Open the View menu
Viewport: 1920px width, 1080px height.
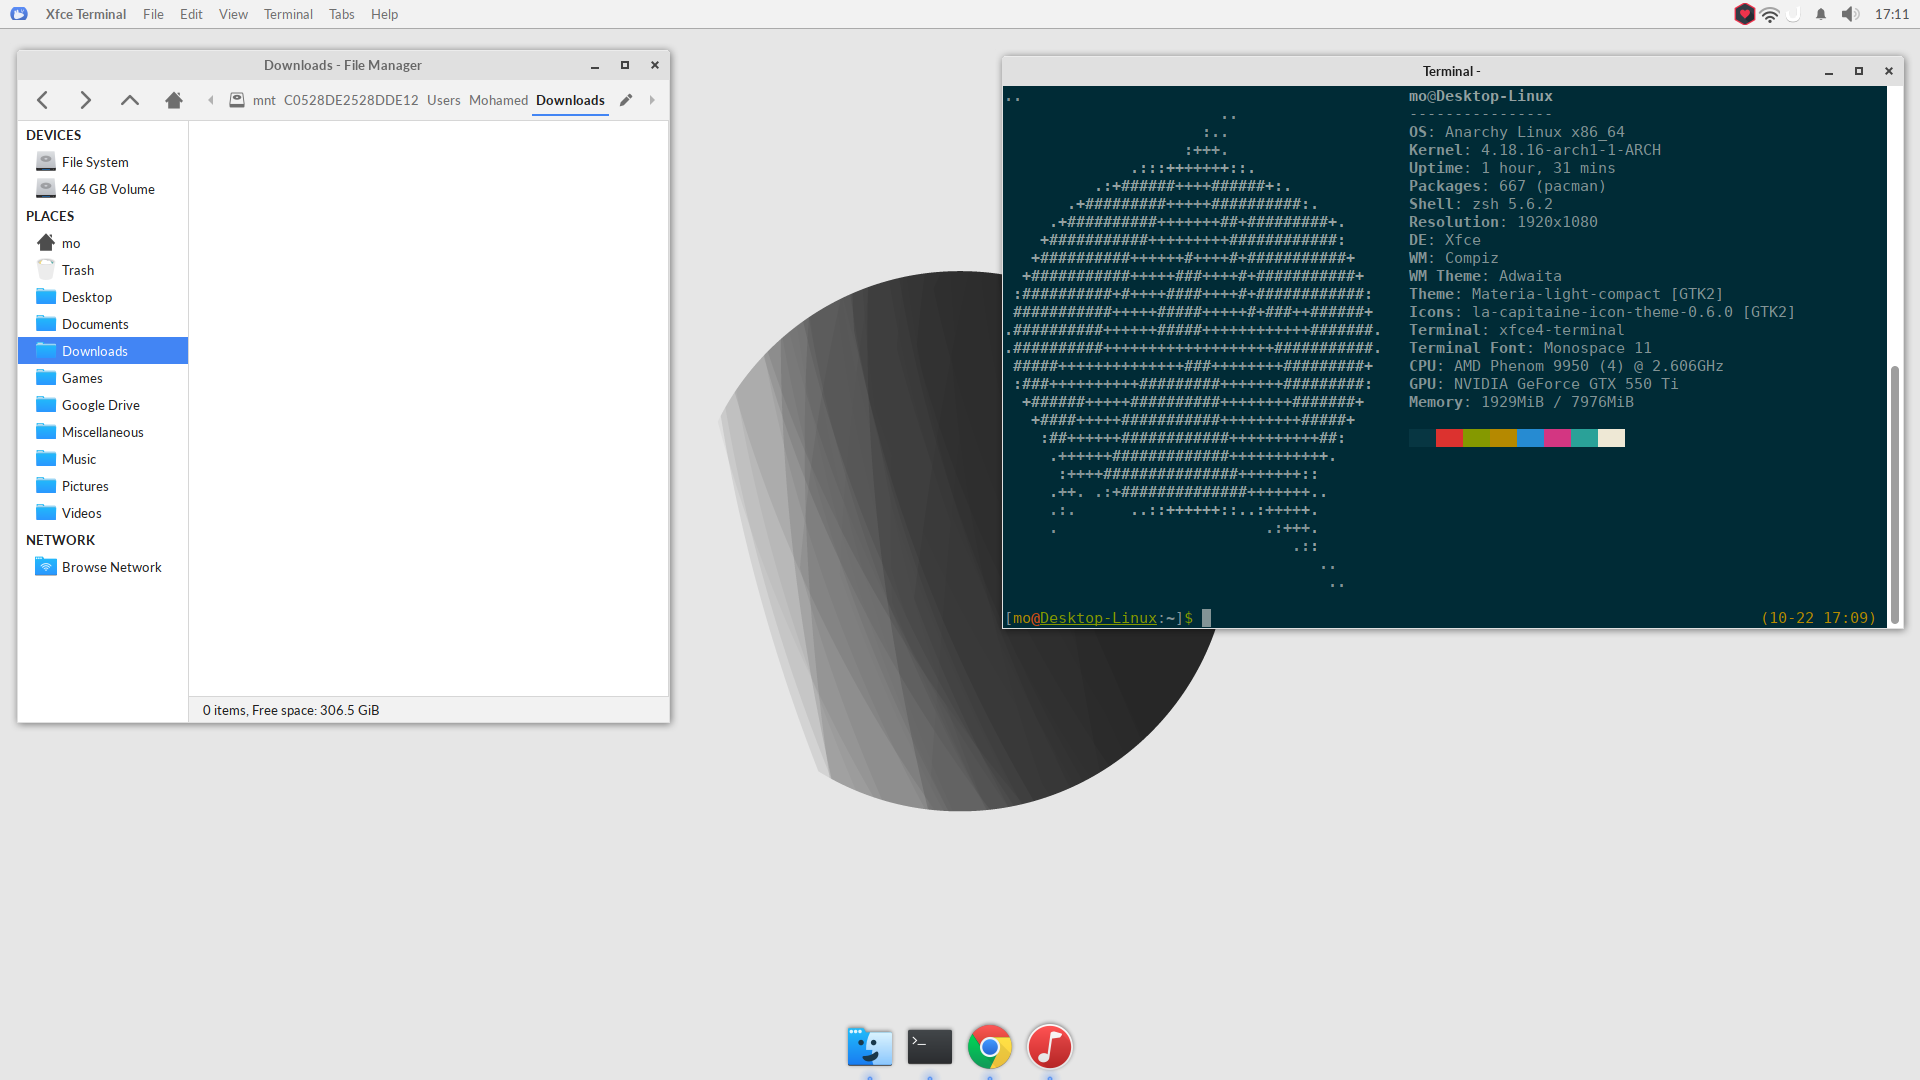pos(233,14)
